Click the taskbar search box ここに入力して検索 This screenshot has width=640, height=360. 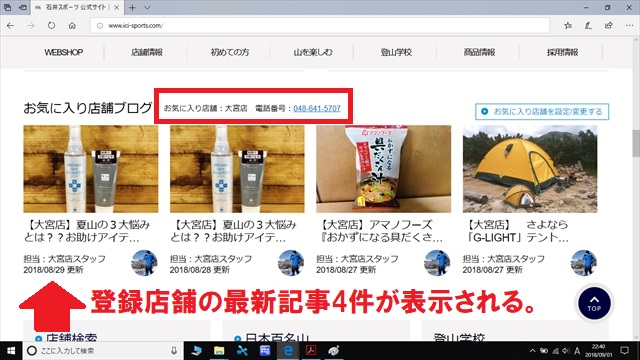click(102, 351)
